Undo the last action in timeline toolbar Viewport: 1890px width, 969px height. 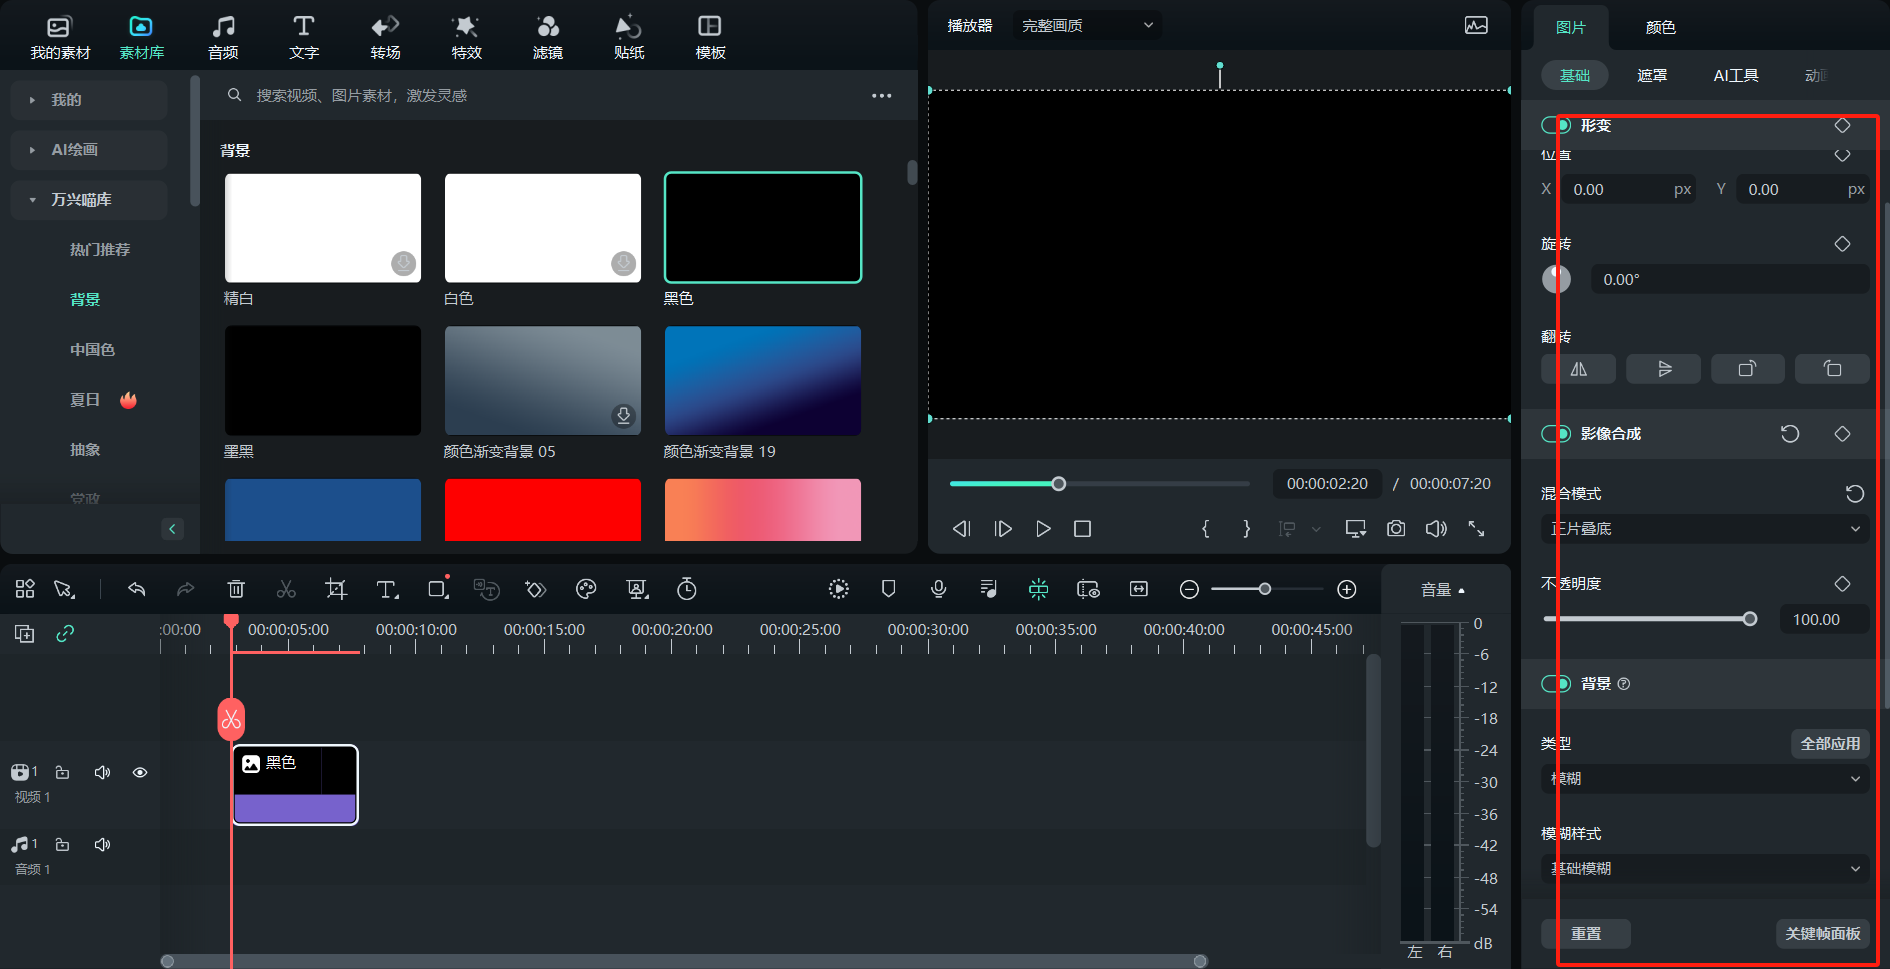coord(137,589)
